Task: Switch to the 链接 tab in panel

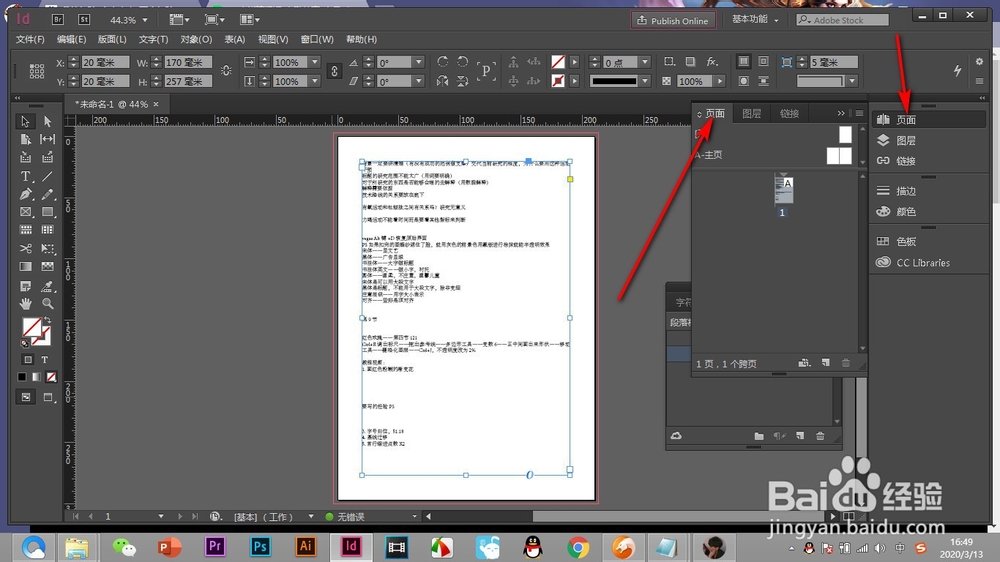Action: point(789,114)
